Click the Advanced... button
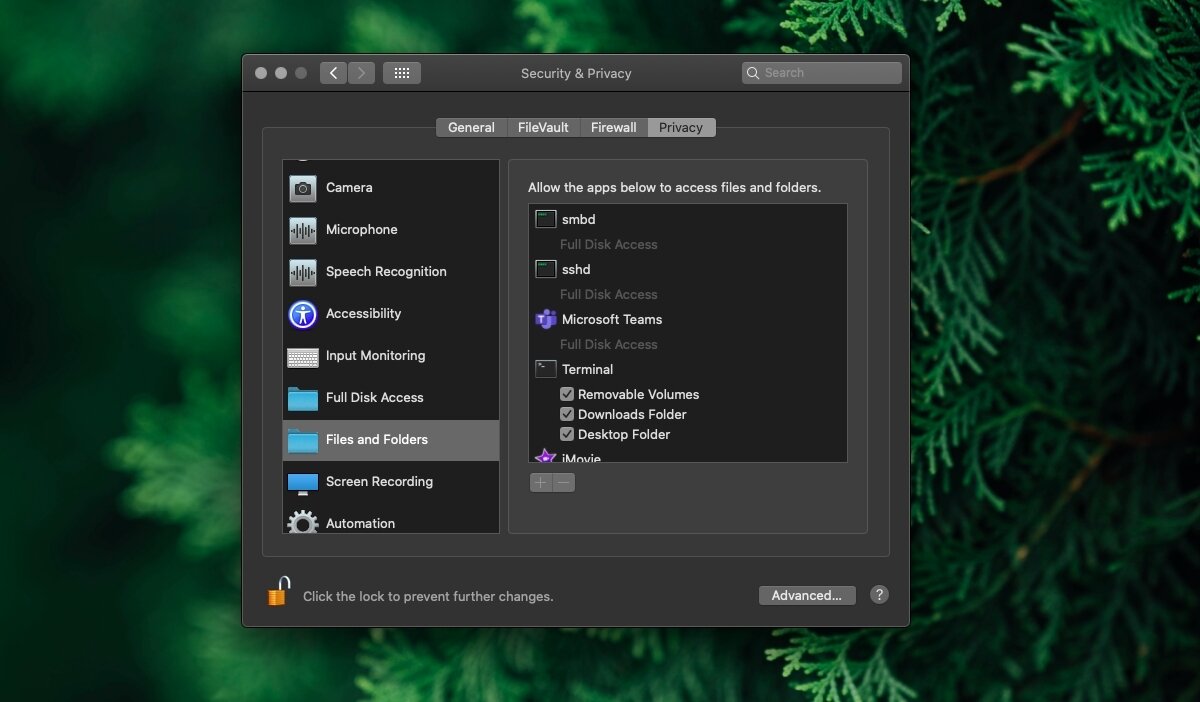This screenshot has height=702, width=1200. tap(806, 595)
